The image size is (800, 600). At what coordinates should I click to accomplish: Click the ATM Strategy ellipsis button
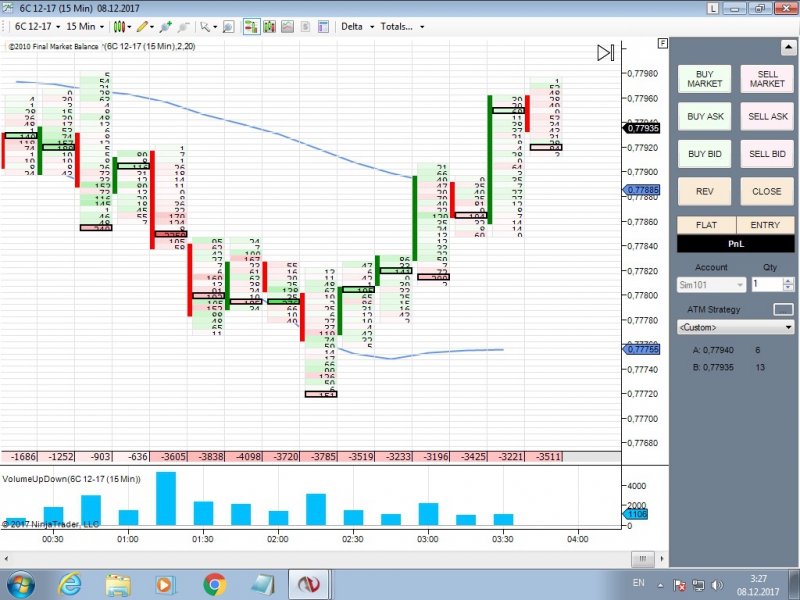pyautogui.click(x=783, y=309)
